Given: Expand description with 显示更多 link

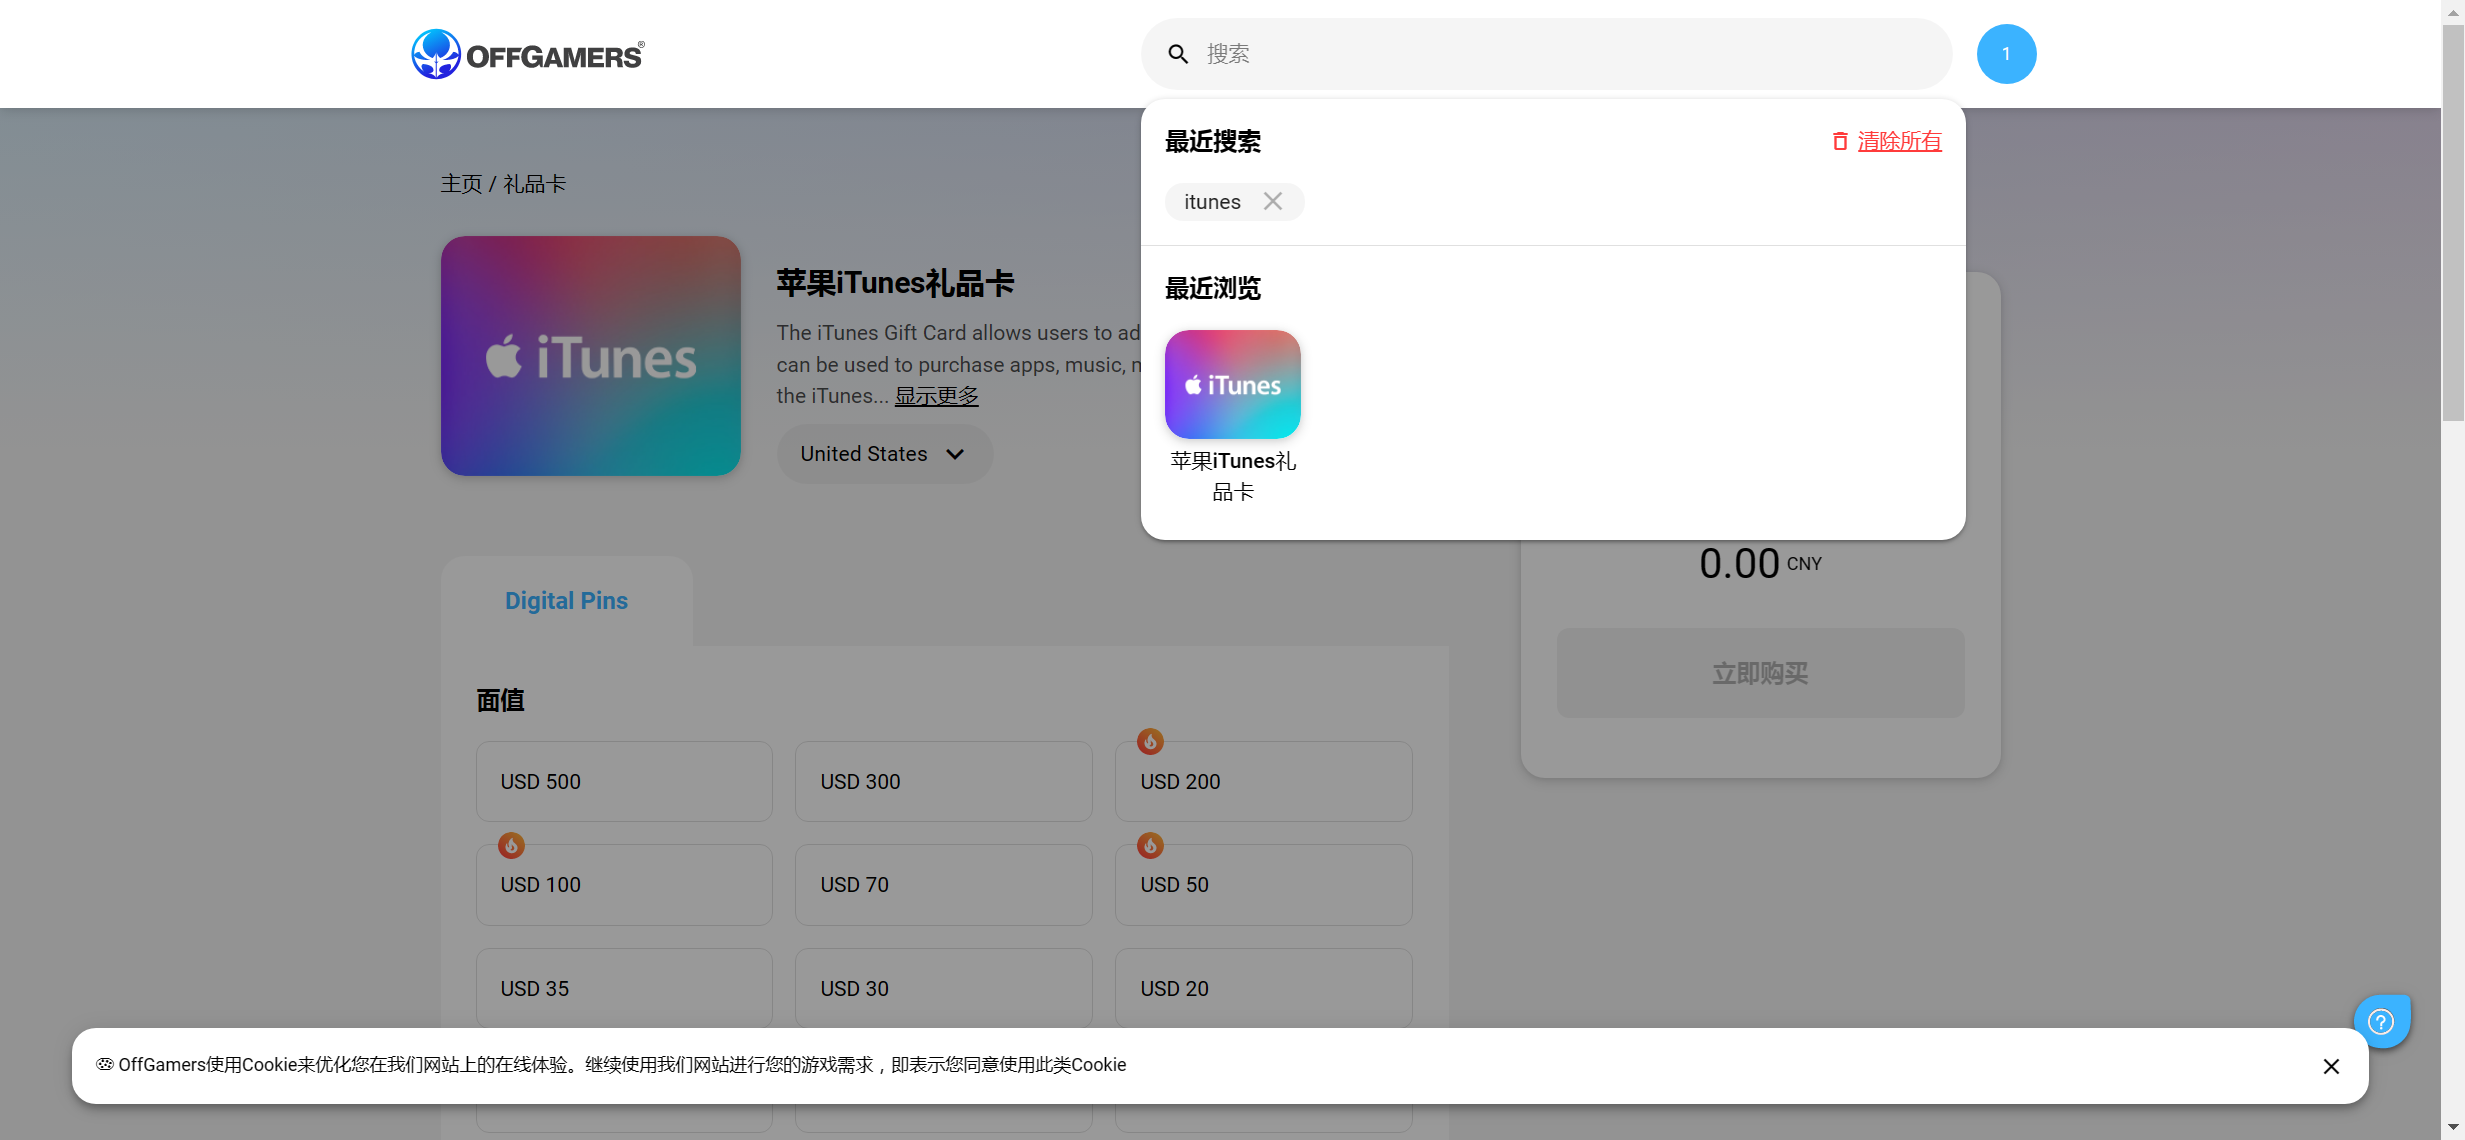Looking at the screenshot, I should (x=936, y=396).
